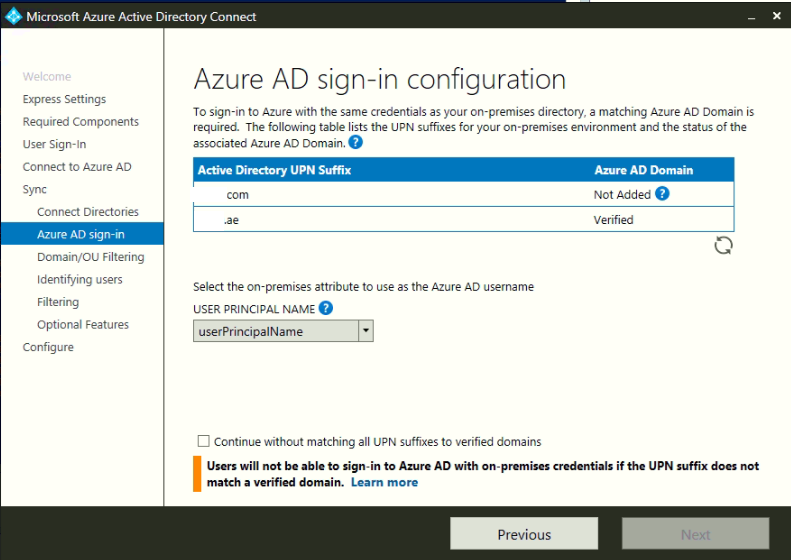Open Optional Features step

click(83, 324)
